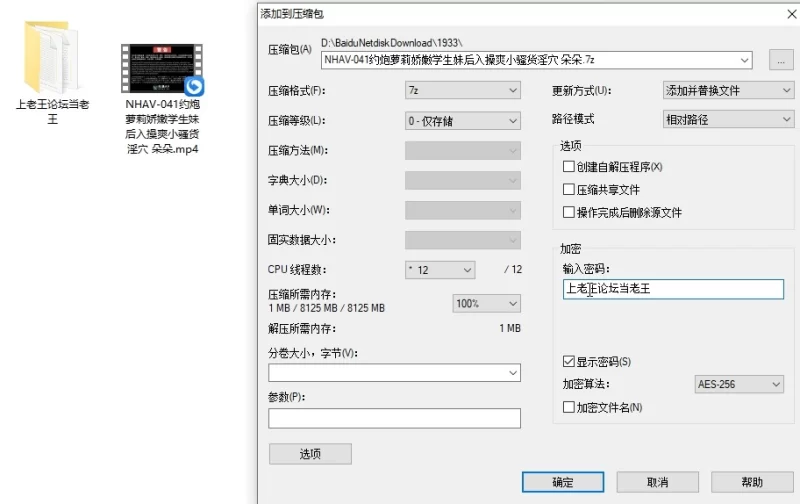
Task: Enable the 加密文件名 checkbox
Action: click(568, 407)
